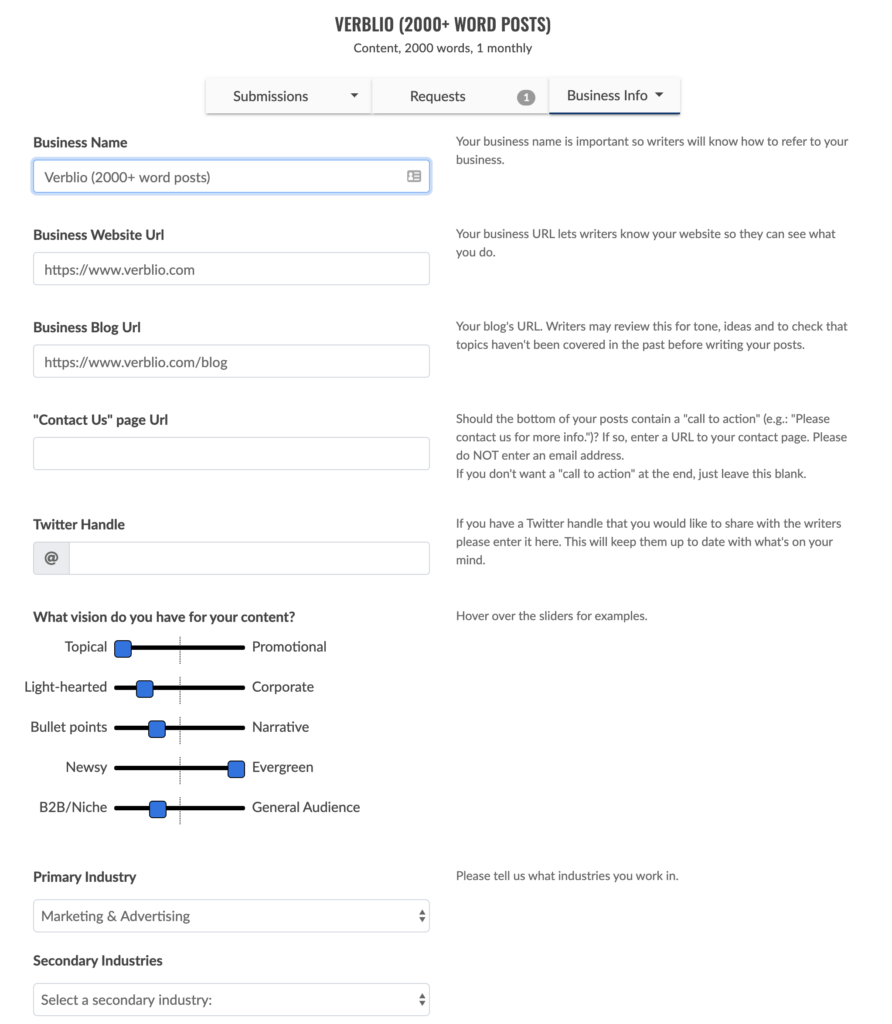The image size is (892, 1024).
Task: Click the Business Website Url field
Action: click(x=231, y=269)
